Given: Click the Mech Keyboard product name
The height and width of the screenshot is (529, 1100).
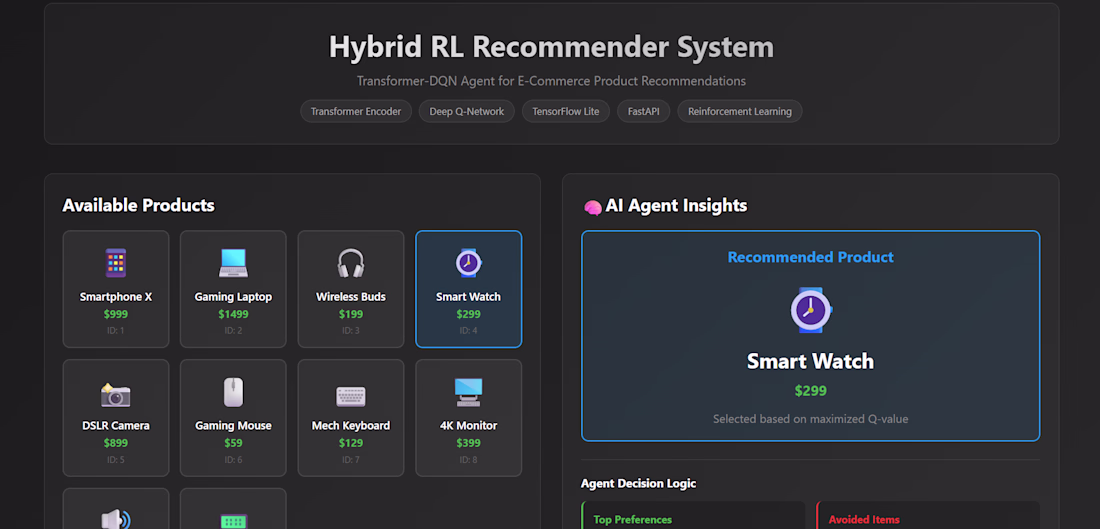Looking at the screenshot, I should pos(351,426).
